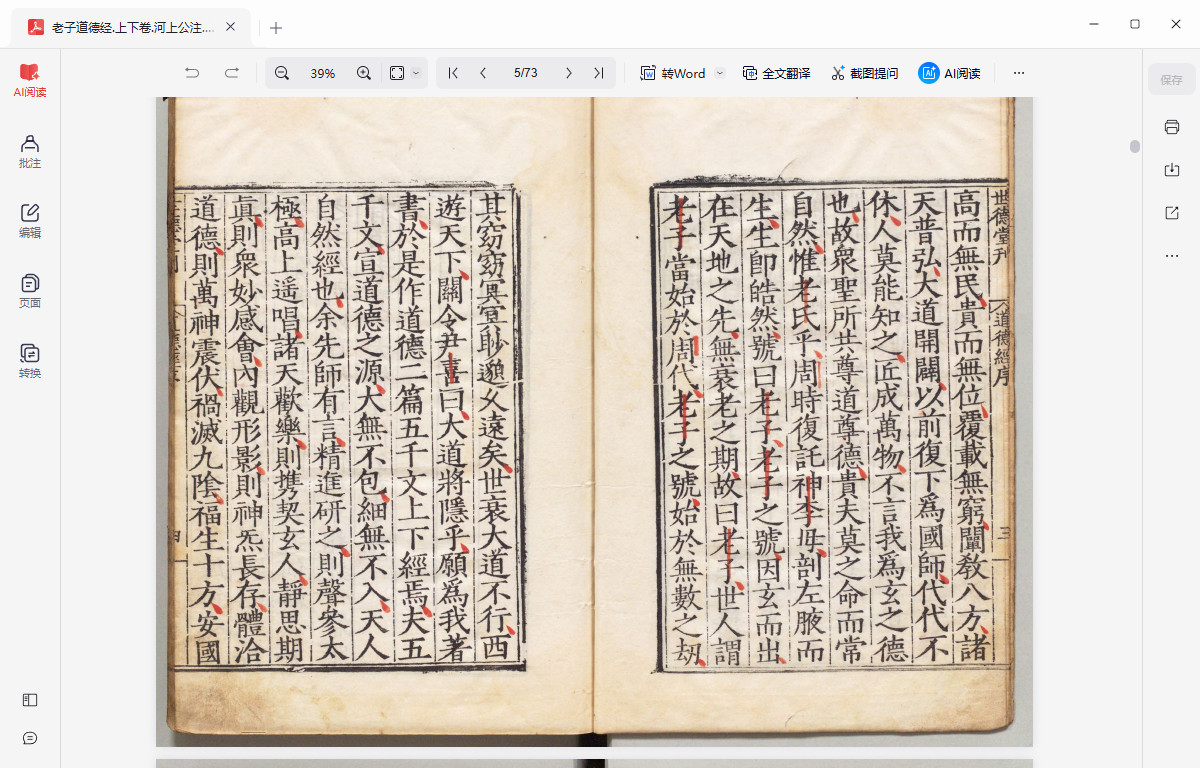Click the vertical scrollbar thumb
Viewport: 1200px width, 768px height.
1135,146
